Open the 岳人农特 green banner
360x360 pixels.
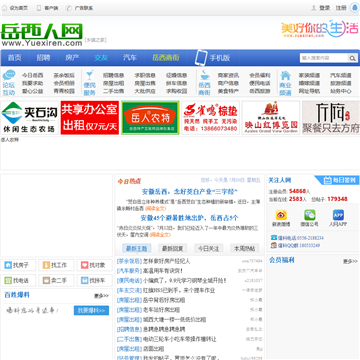[x=150, y=118]
